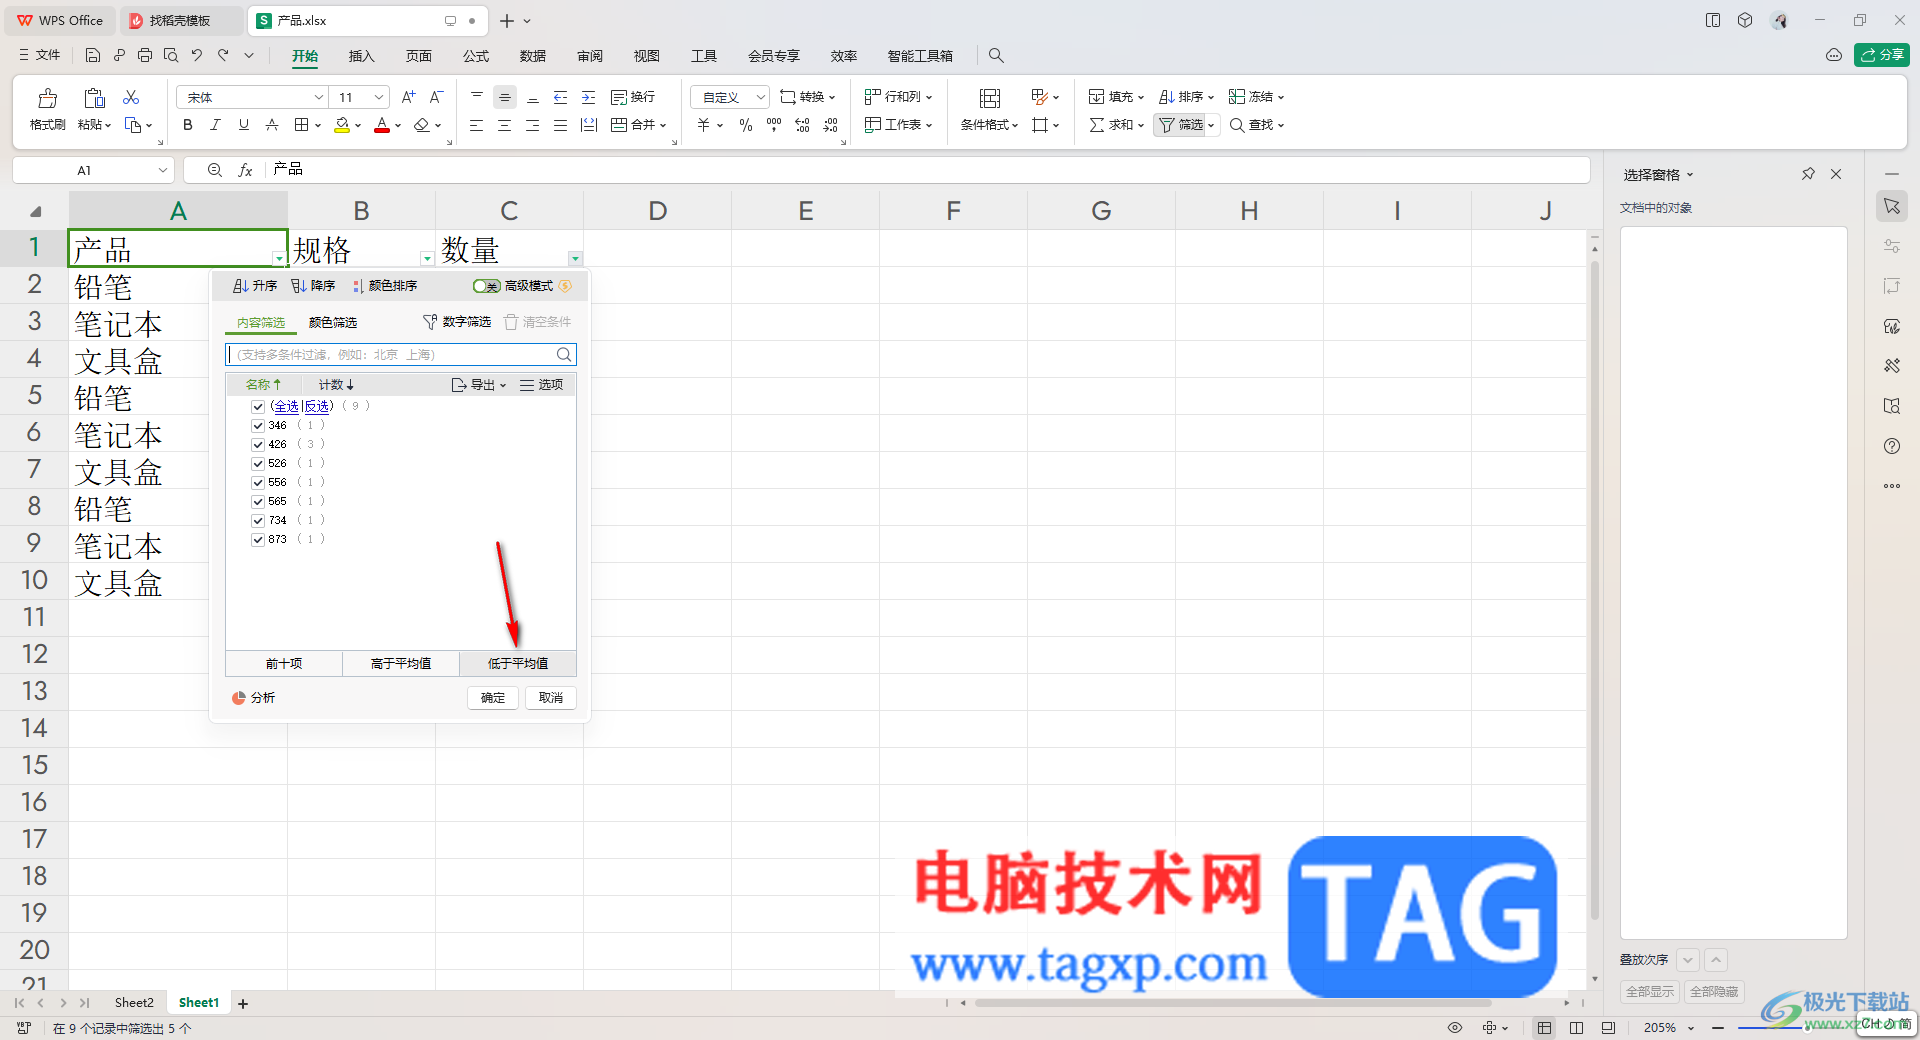The width and height of the screenshot is (1920, 1040).
Task: Open the Insert (插入) ribbon tab
Action: pos(361,56)
